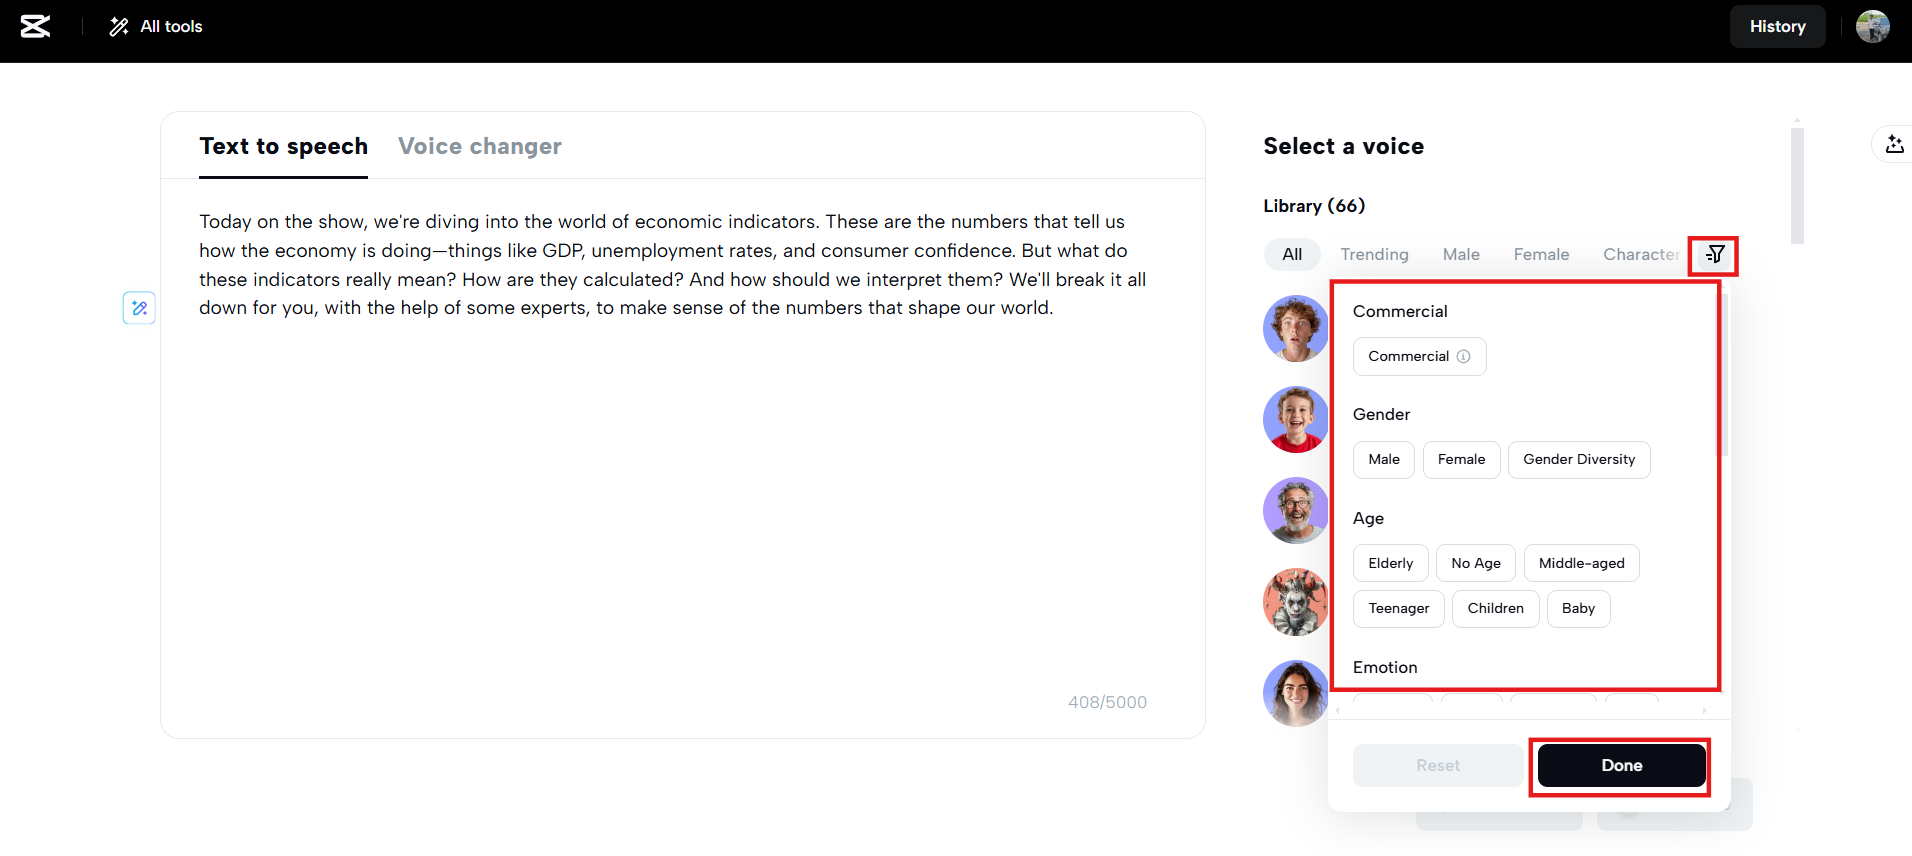The height and width of the screenshot is (856, 1912).
Task: Enable the Elderly age filter
Action: [x=1390, y=564]
